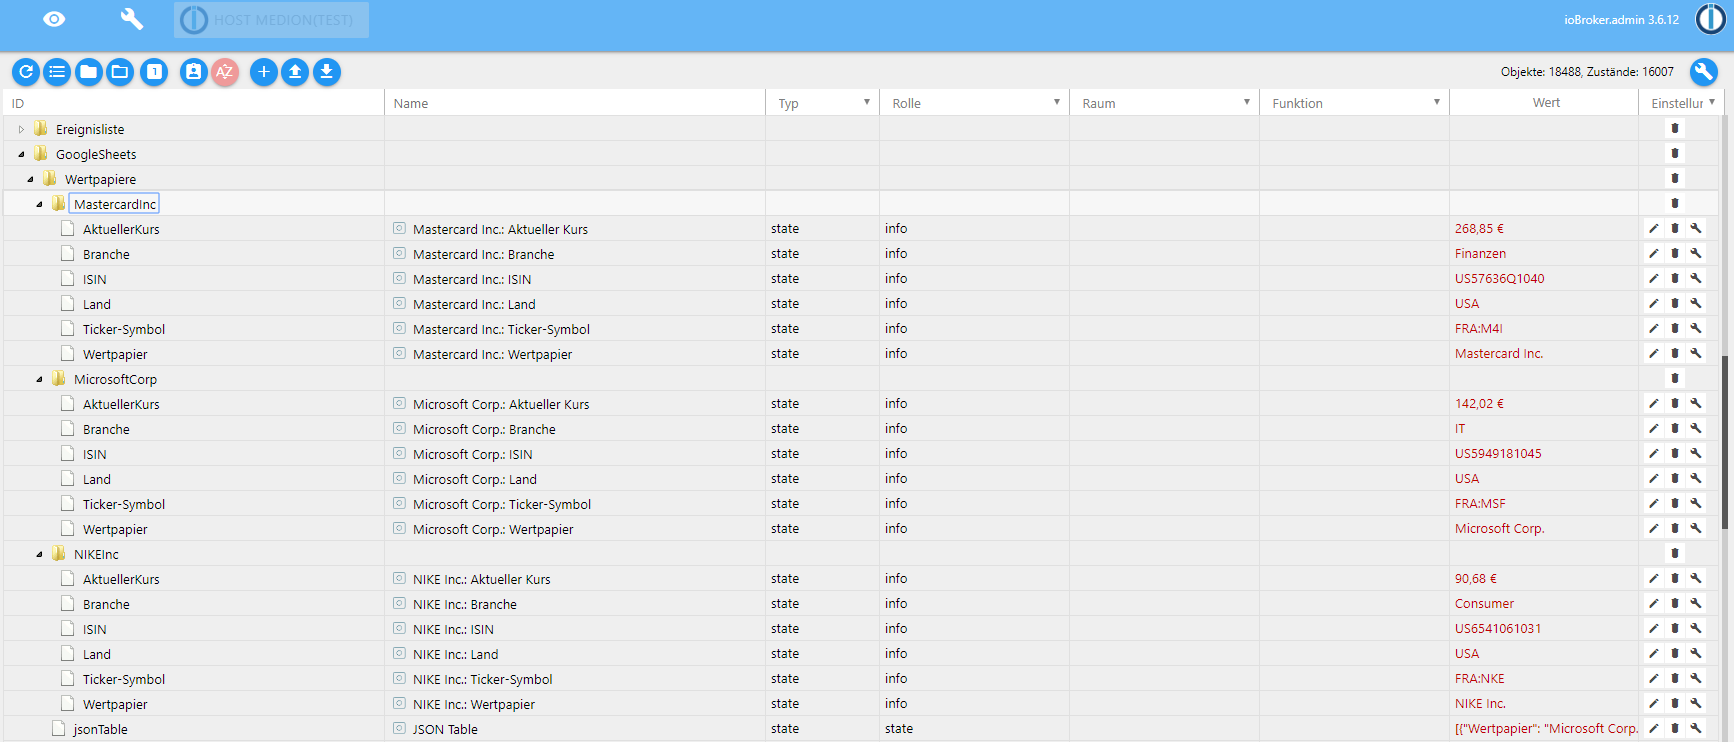Edit Microsoft Corp.: Aktueller Kurs object

point(1654,403)
